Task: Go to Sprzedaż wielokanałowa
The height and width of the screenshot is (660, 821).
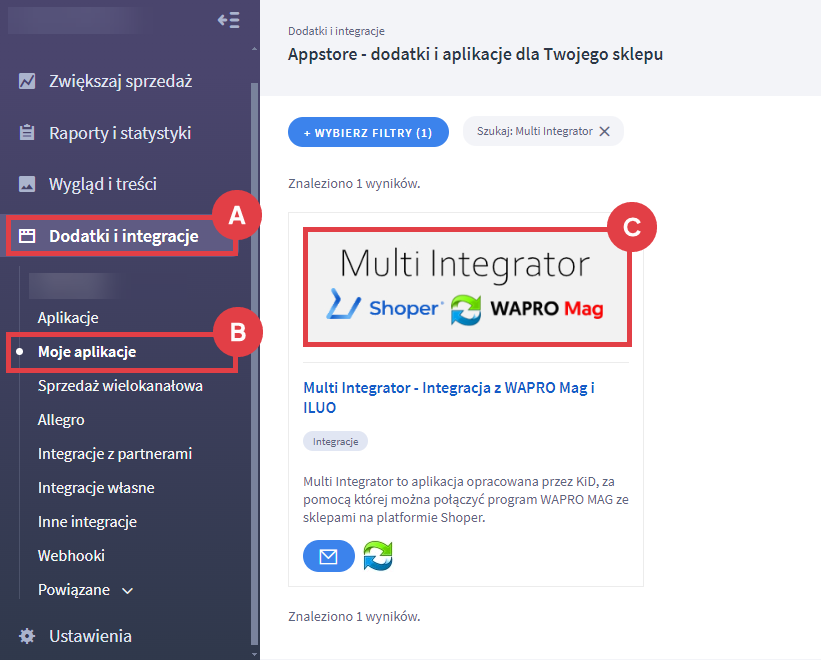Action: pos(120,385)
